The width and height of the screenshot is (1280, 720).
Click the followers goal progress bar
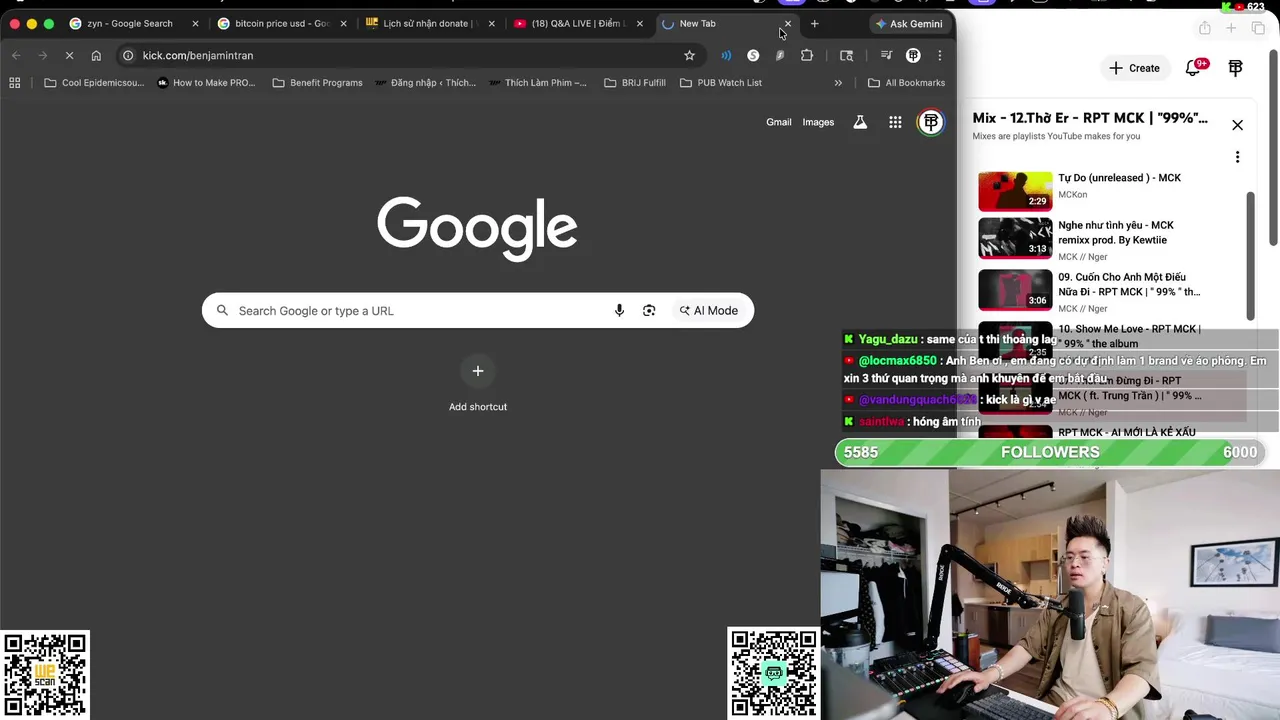1050,452
